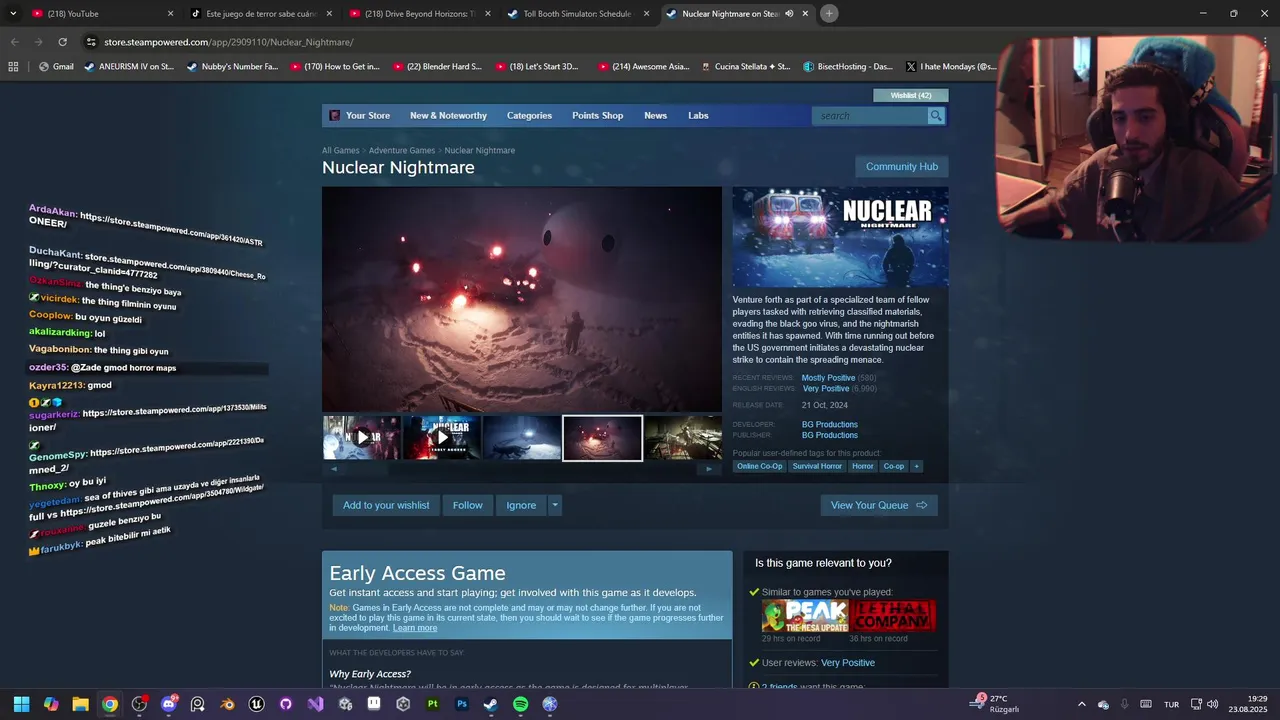Image resolution: width=1280 pixels, height=720 pixels.
Task: Open the Unity Hub taskbar icon
Action: (403, 704)
